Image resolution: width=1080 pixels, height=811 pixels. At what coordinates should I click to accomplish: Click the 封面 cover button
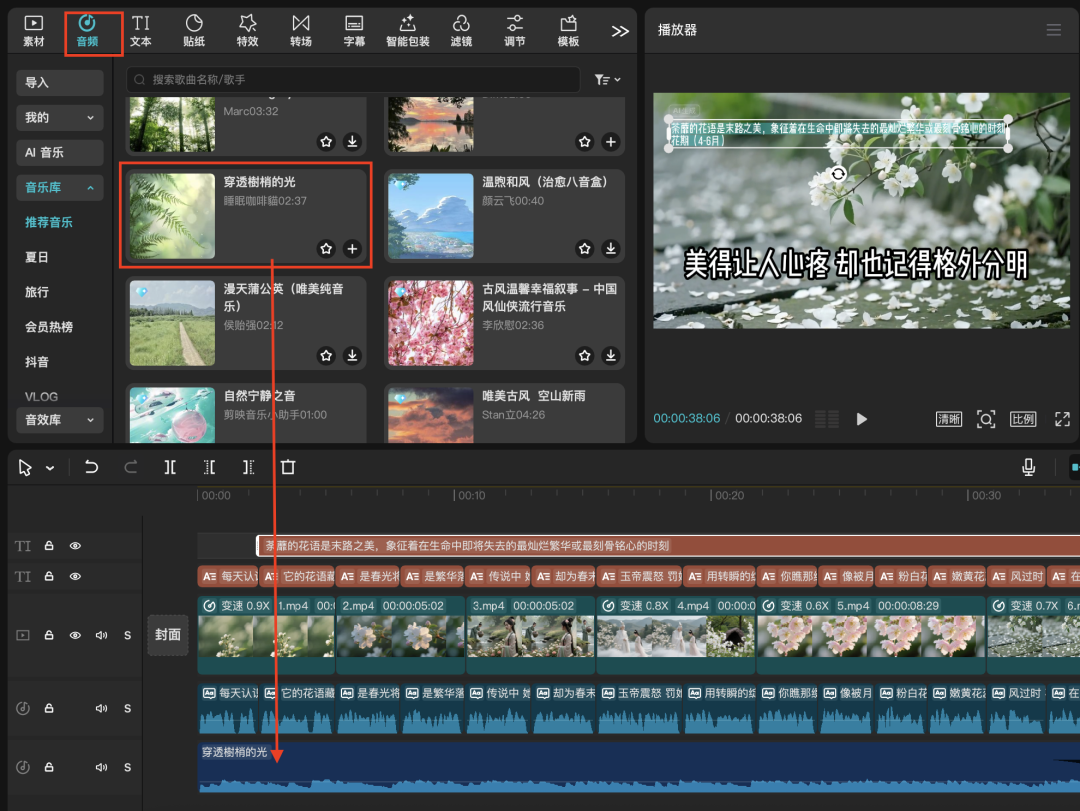[168, 635]
